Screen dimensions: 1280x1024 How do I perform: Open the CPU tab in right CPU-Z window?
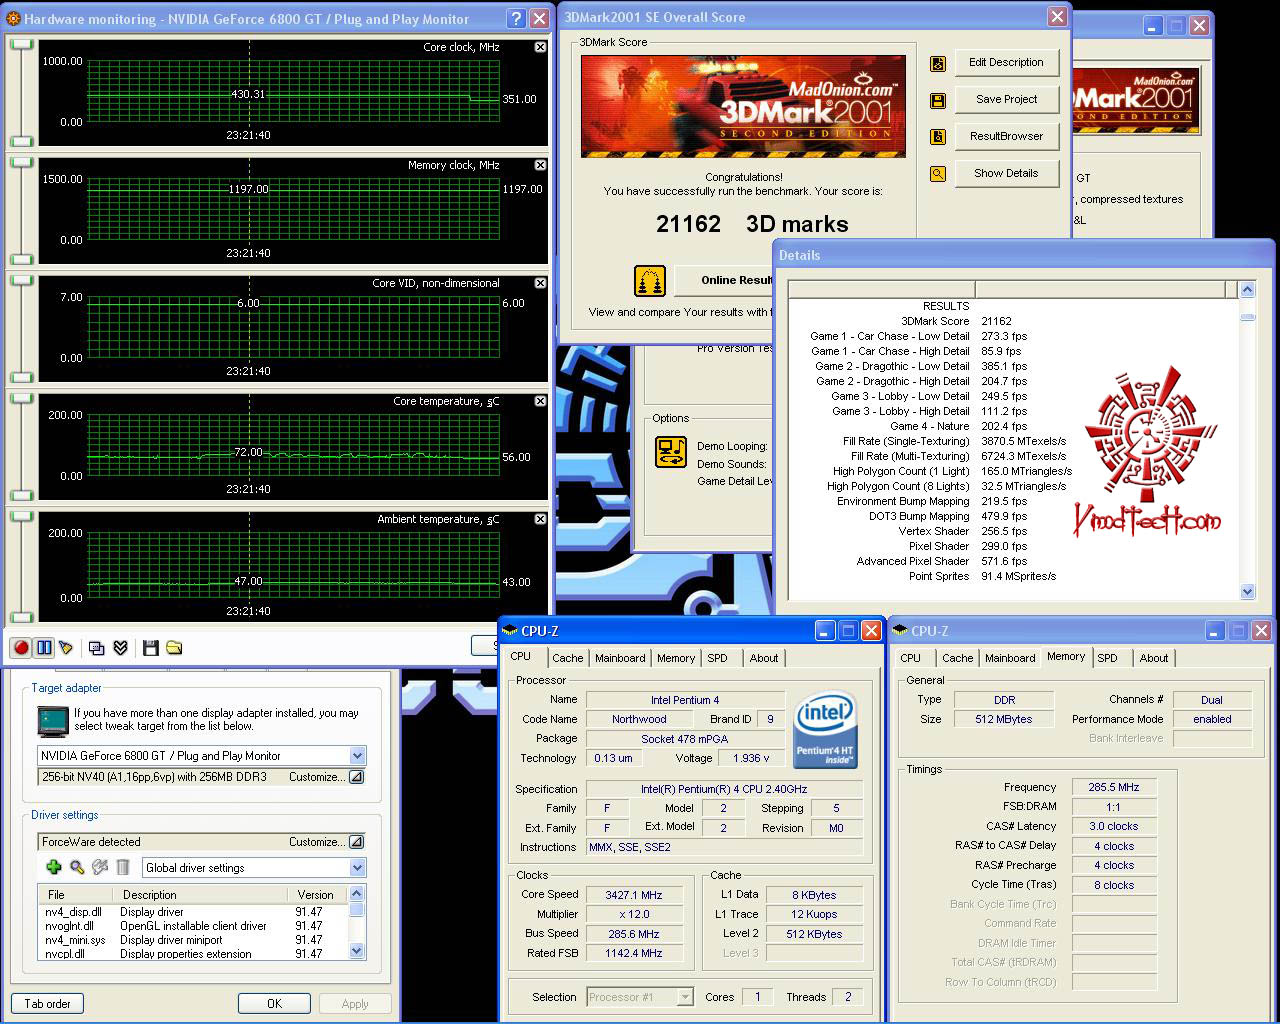910,658
